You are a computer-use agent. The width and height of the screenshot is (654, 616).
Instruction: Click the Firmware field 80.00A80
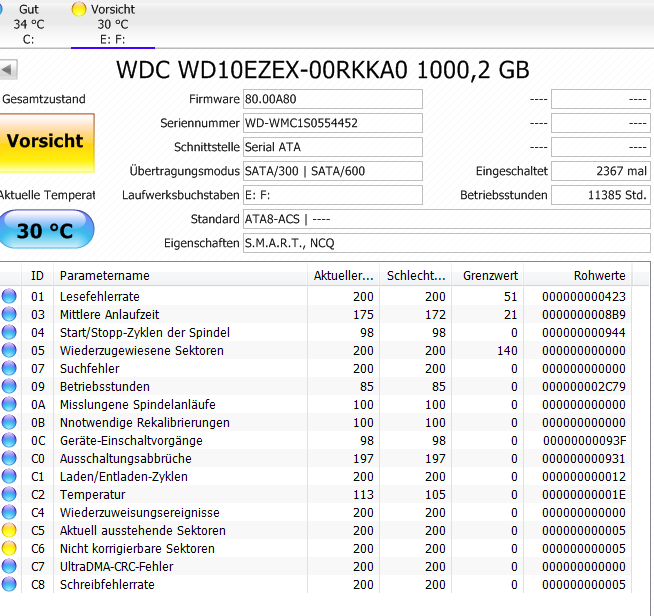333,99
